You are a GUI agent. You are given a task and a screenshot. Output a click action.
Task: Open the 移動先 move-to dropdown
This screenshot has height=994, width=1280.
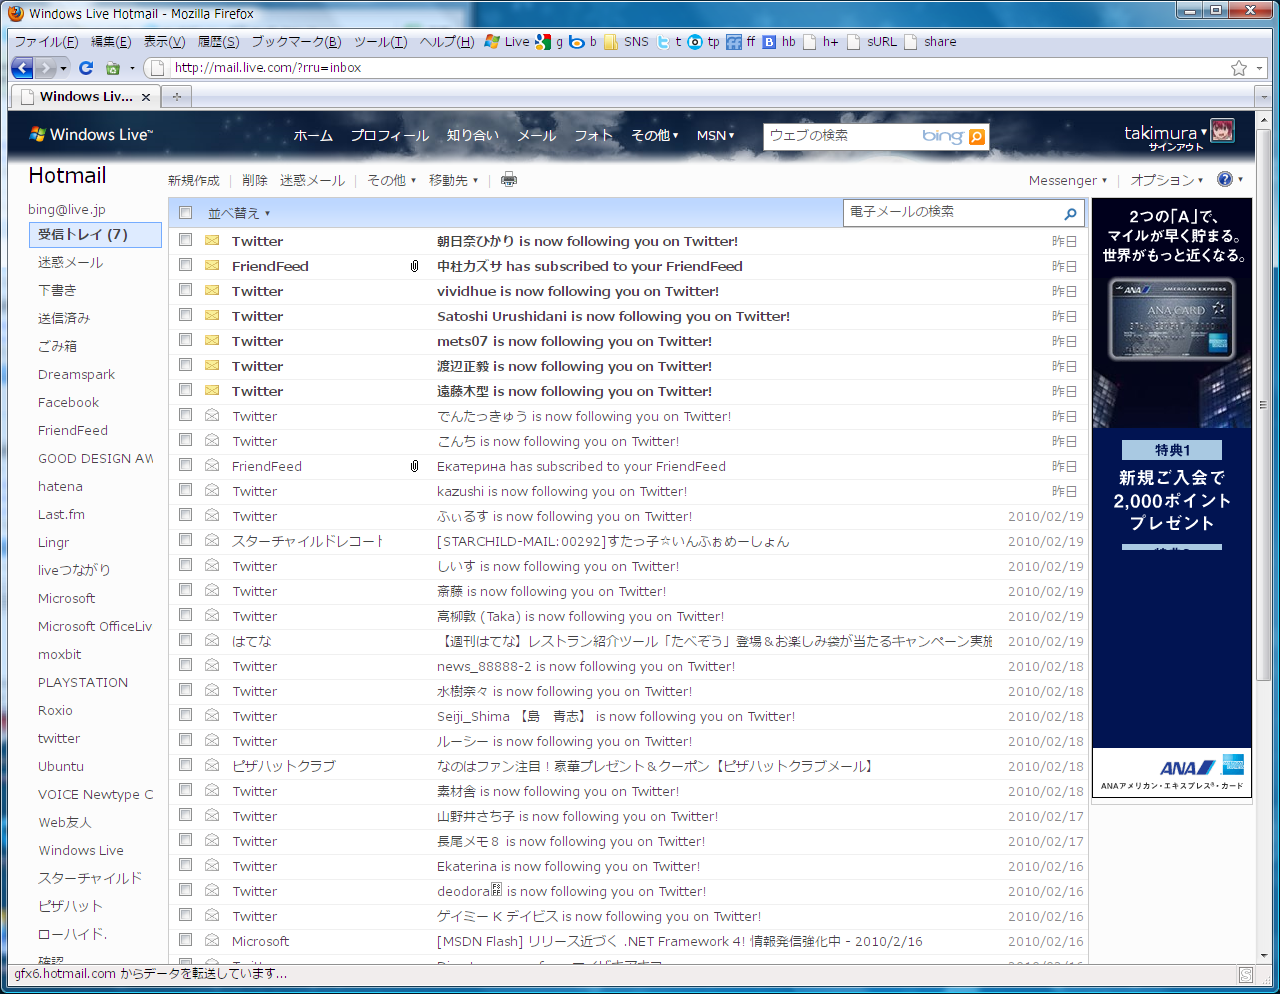453,180
